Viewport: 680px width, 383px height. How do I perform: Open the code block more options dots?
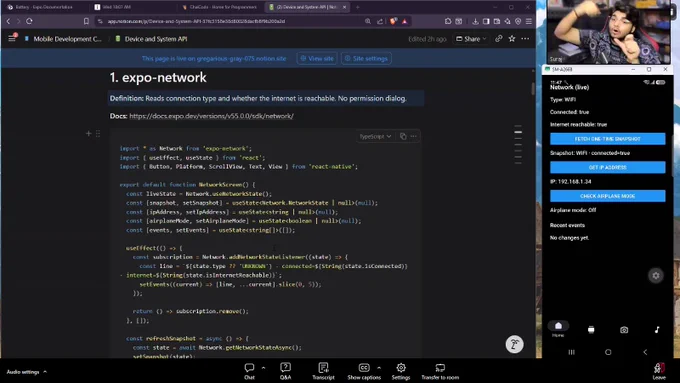coord(413,136)
